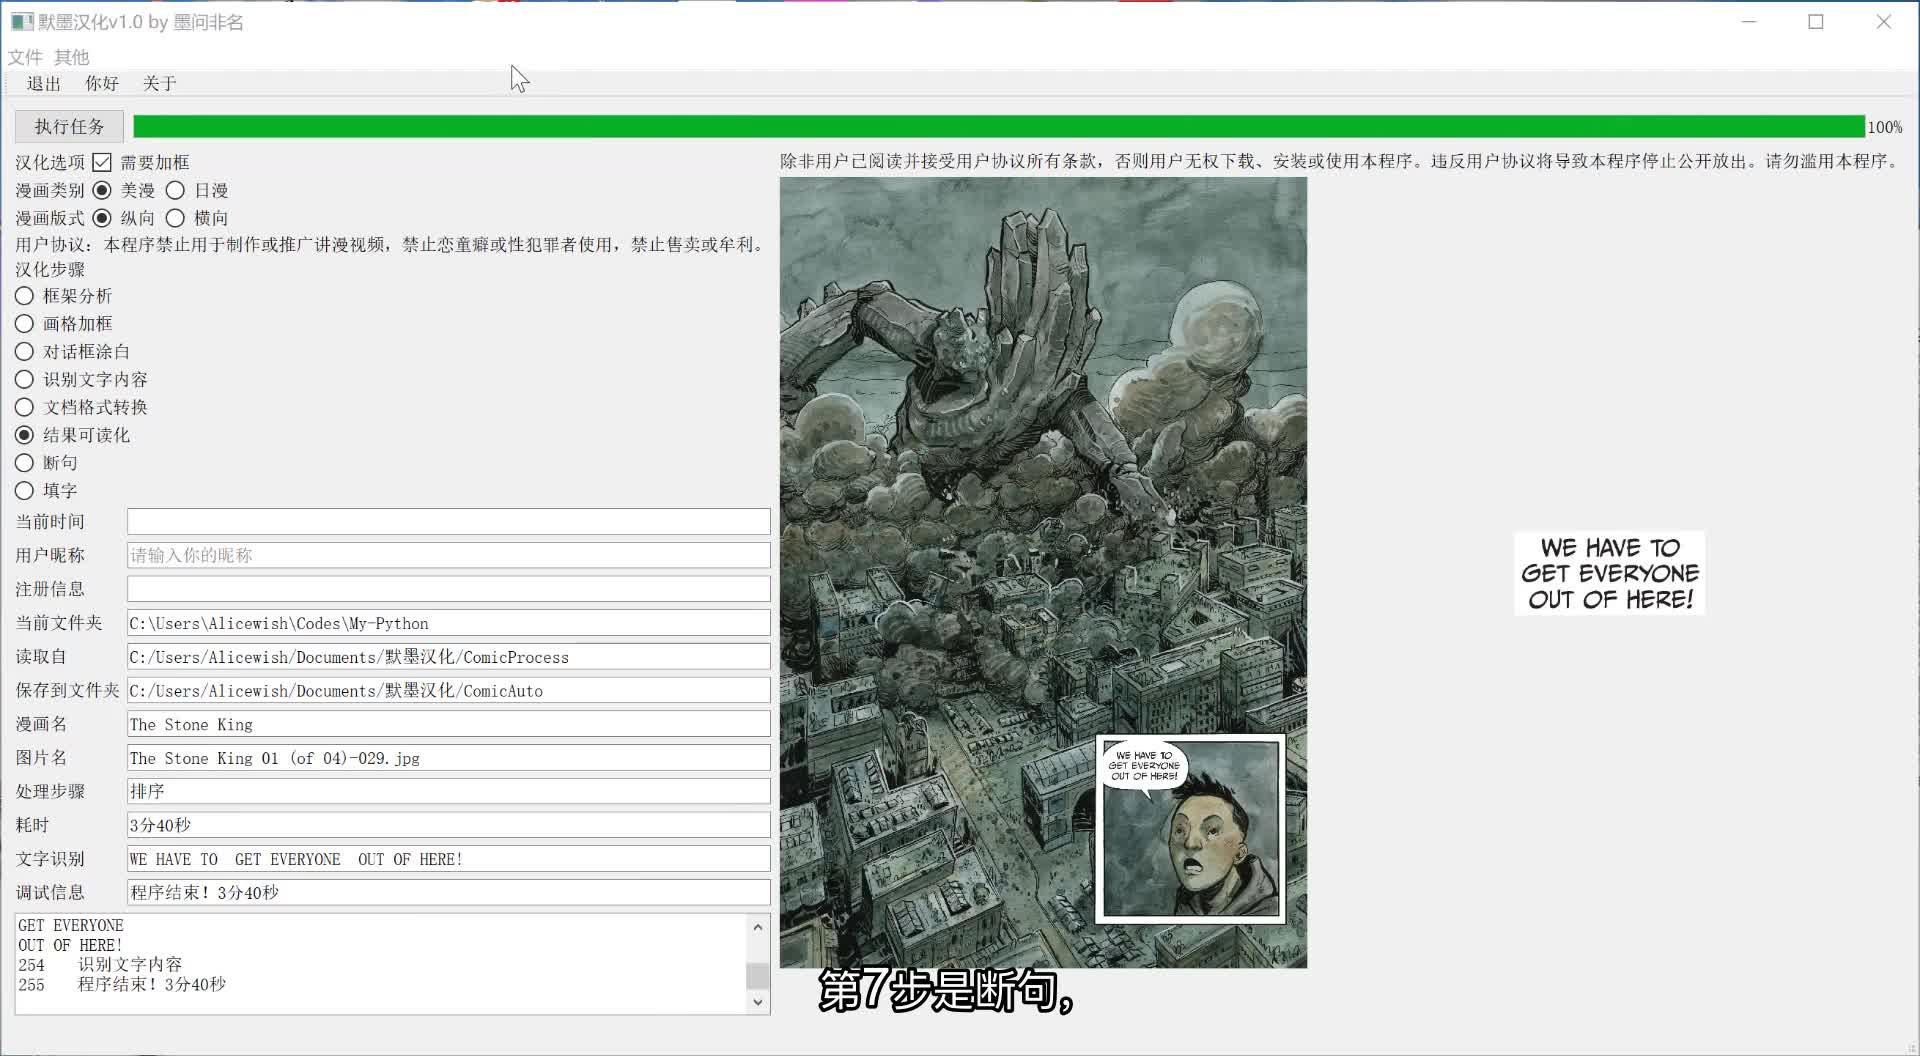Select the 框架分析 step
The height and width of the screenshot is (1056, 1920).
tap(24, 295)
